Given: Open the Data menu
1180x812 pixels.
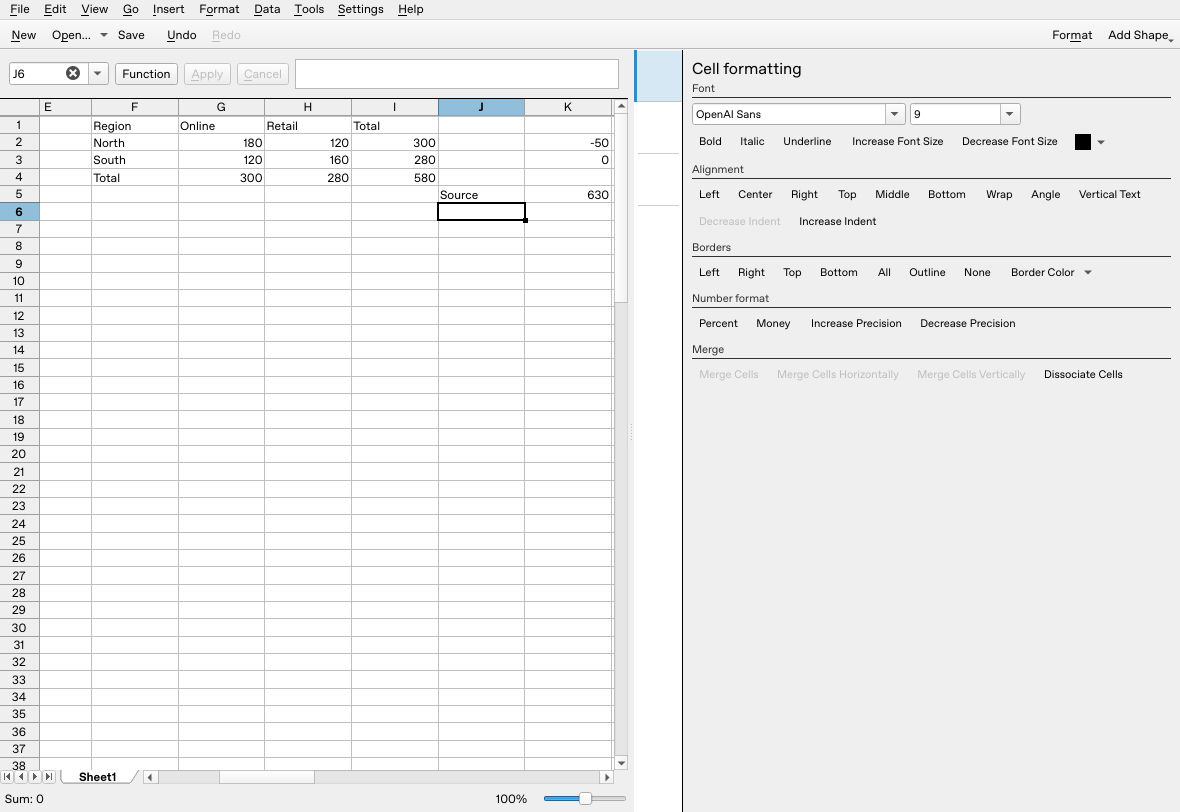Looking at the screenshot, I should 266,9.
